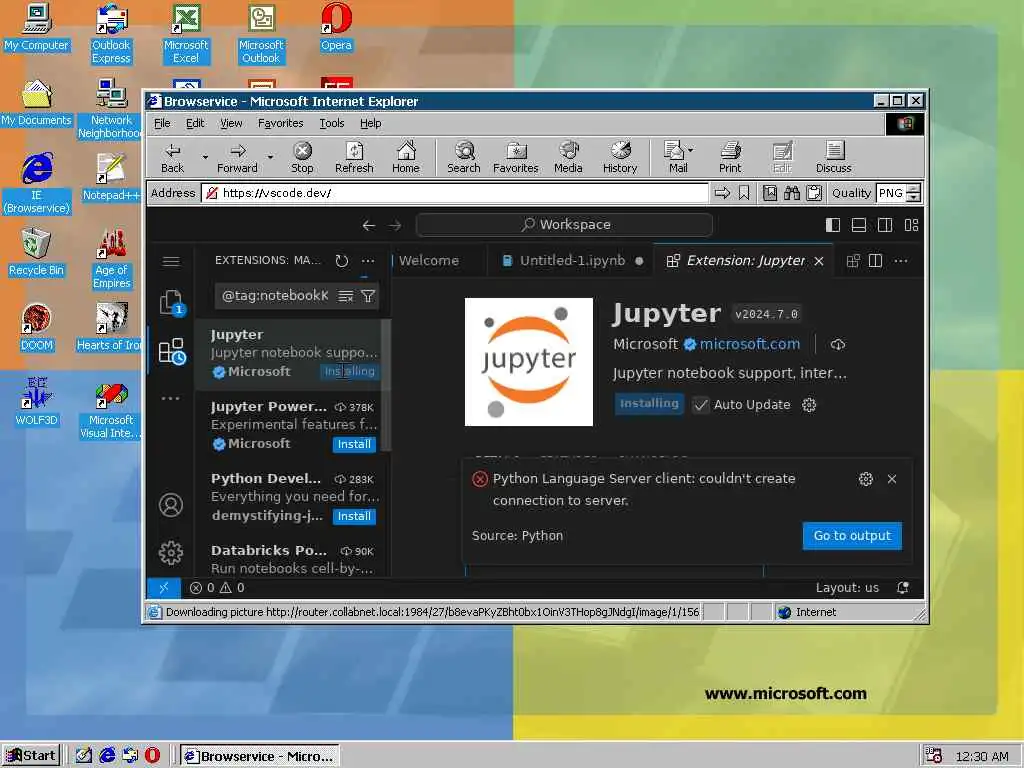Image resolution: width=1024 pixels, height=768 pixels.
Task: Go back using VS Code arrow
Action: (368, 225)
